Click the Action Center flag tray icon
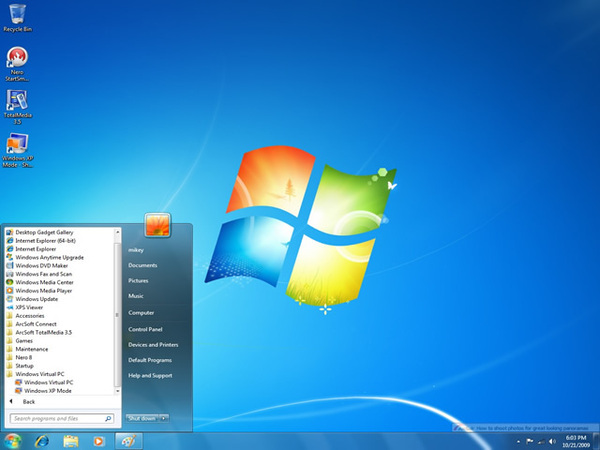The image size is (600, 450). (530, 441)
